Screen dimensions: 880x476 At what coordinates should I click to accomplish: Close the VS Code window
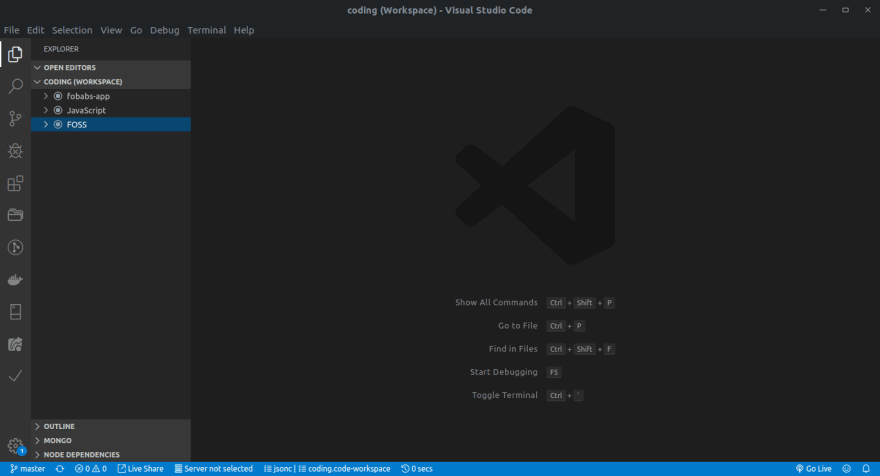(868, 10)
